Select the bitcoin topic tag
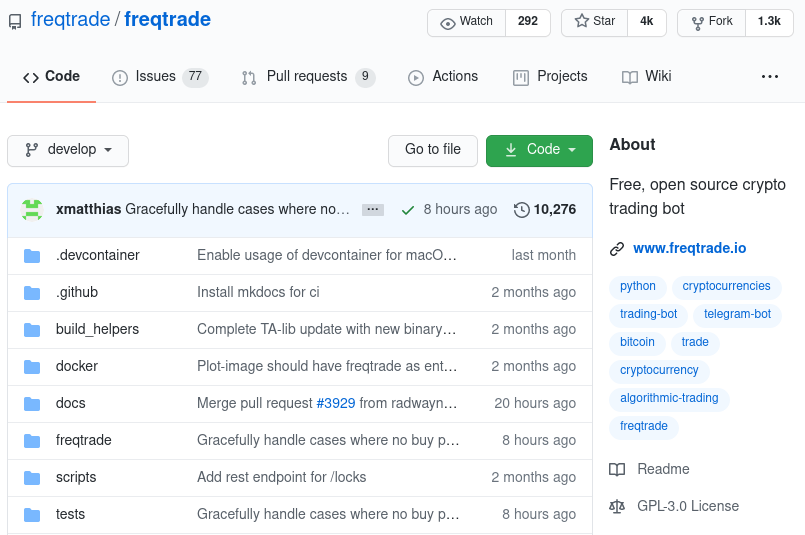This screenshot has height=535, width=805. (637, 342)
